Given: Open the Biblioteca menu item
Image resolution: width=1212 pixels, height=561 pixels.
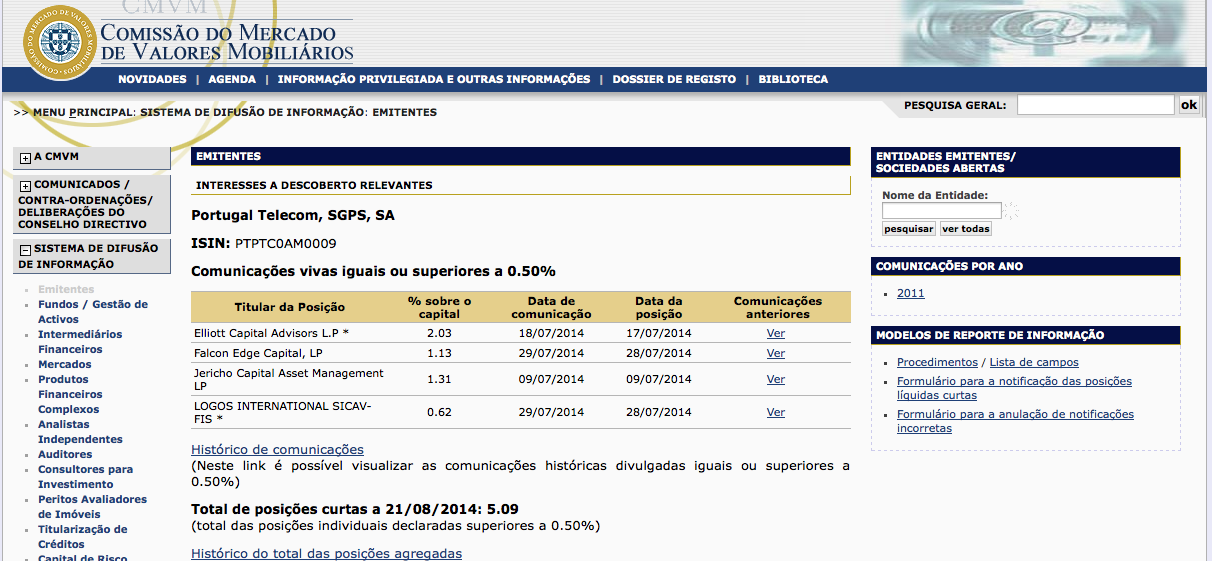Looking at the screenshot, I should [793, 79].
